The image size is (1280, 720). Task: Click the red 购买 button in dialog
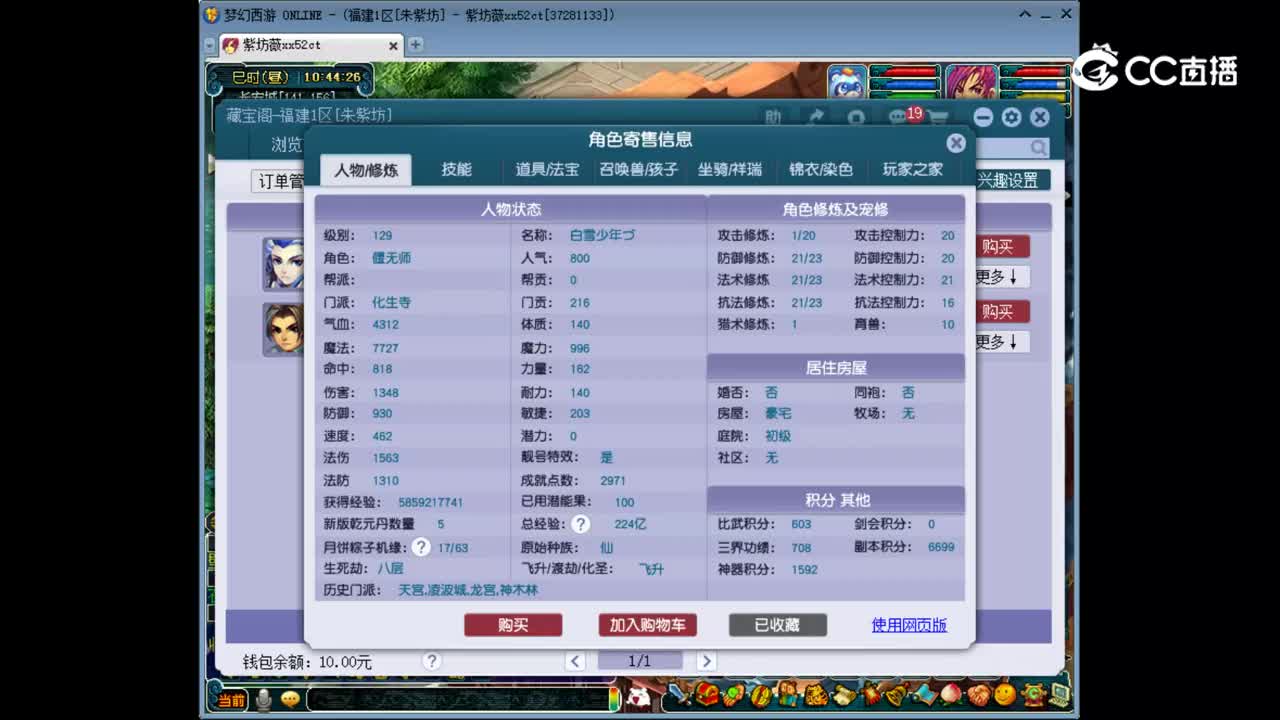(513, 625)
